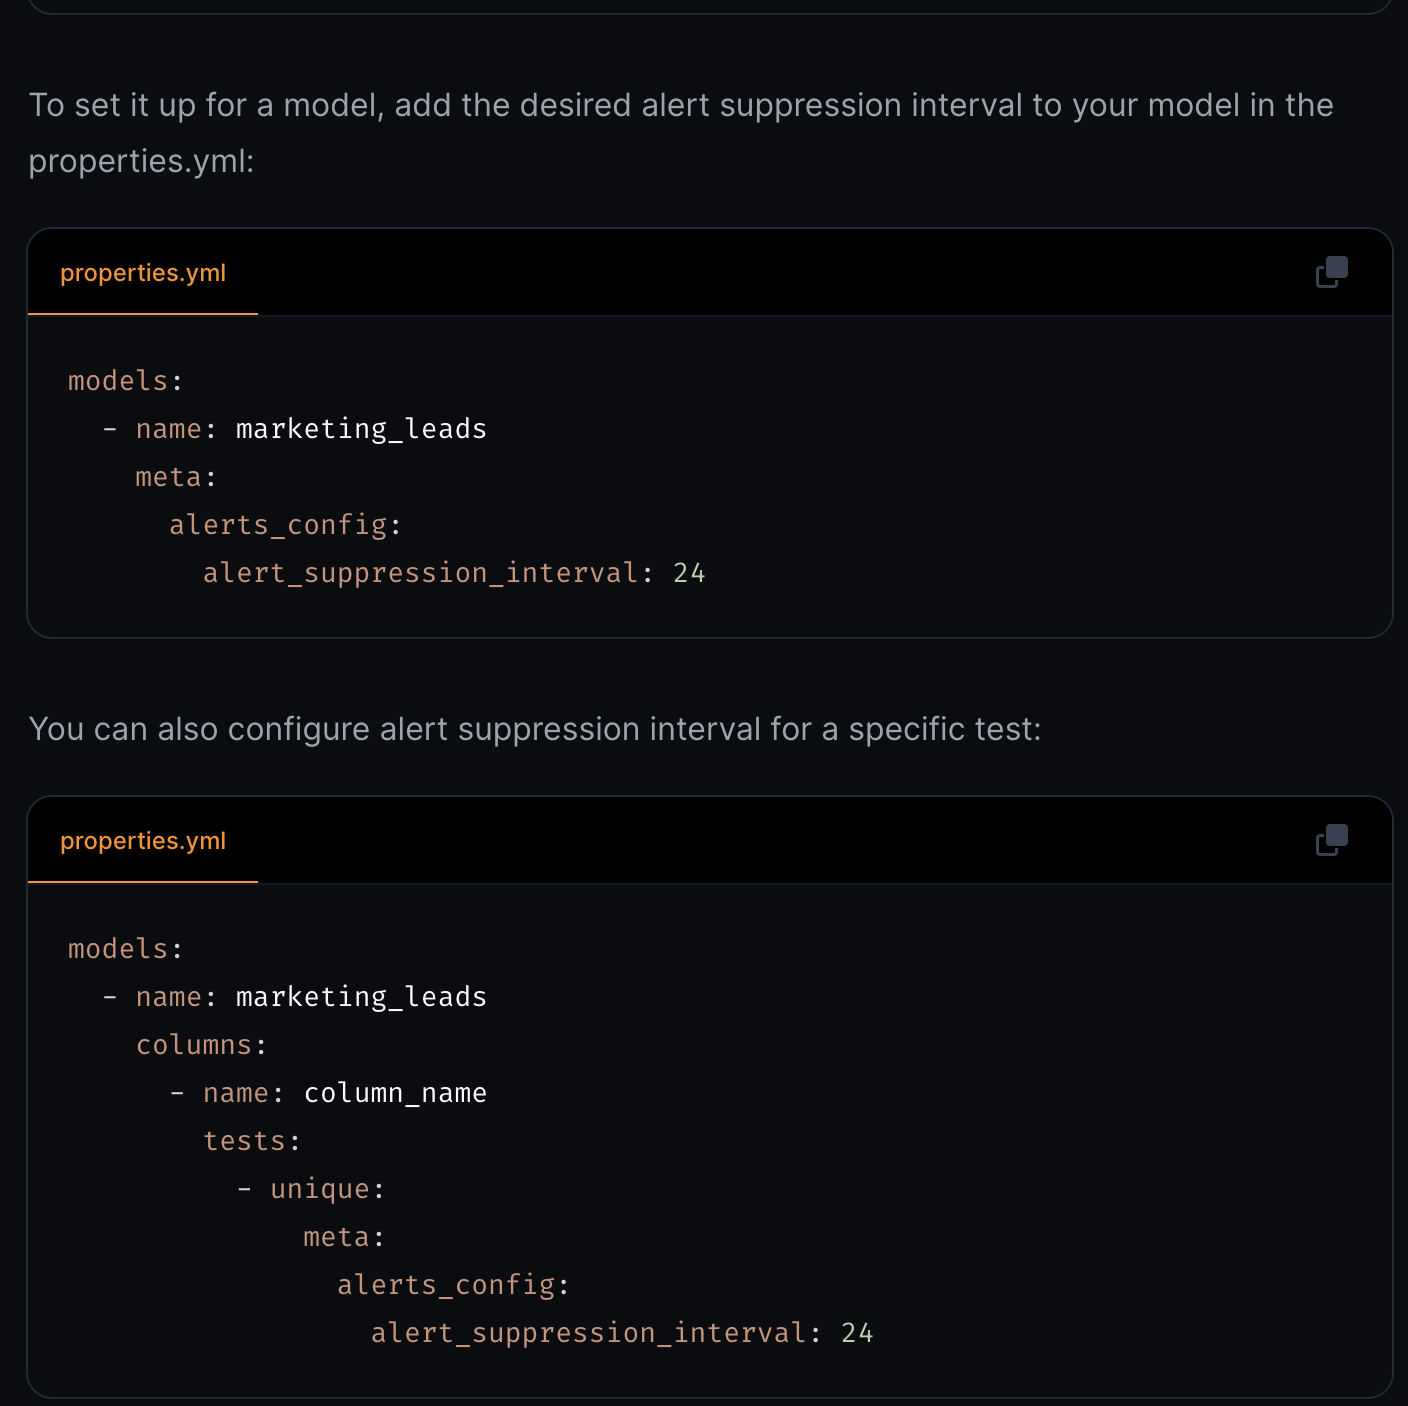The width and height of the screenshot is (1408, 1406).
Task: Click alerts_config in the second code block
Action: pyautogui.click(x=446, y=1285)
